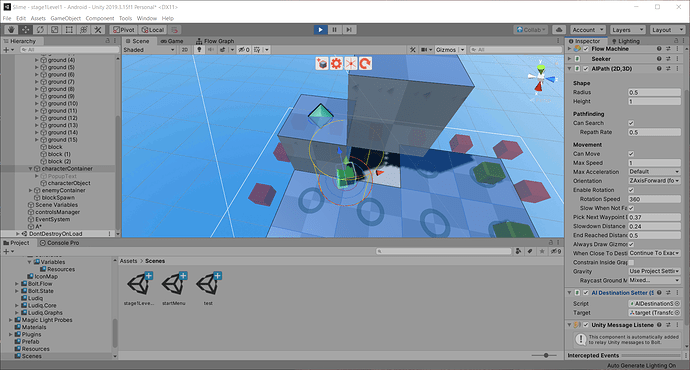690x370 pixels.
Task: Open the Layers dropdown
Action: pos(628,29)
